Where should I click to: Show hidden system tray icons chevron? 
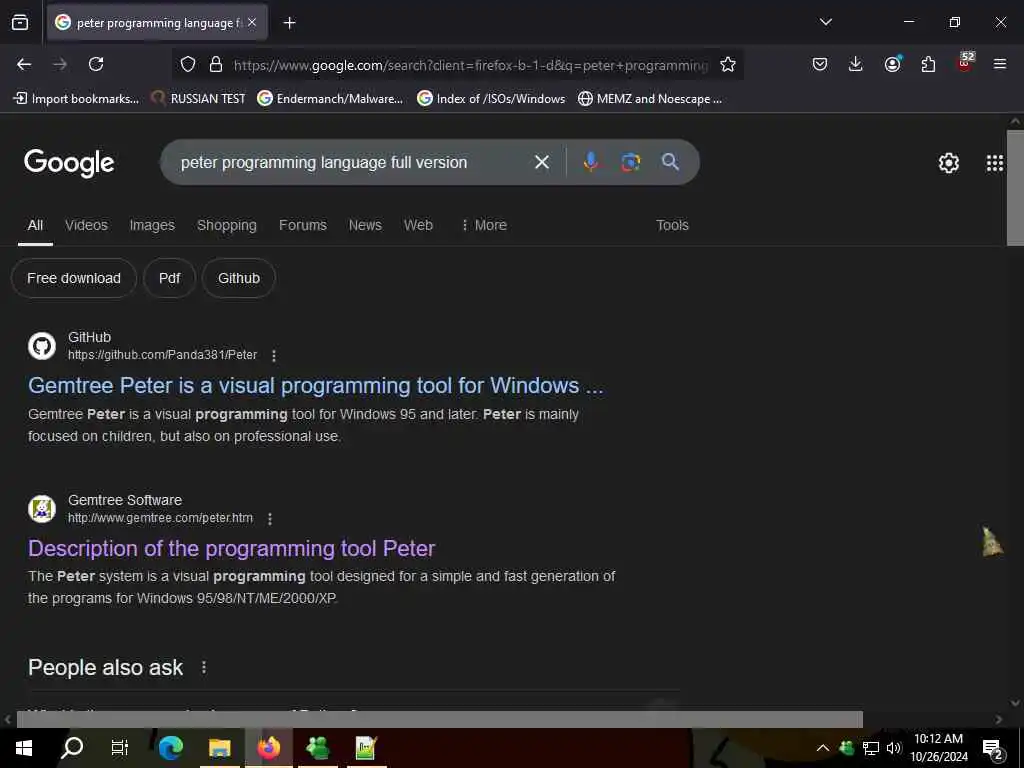[x=823, y=748]
